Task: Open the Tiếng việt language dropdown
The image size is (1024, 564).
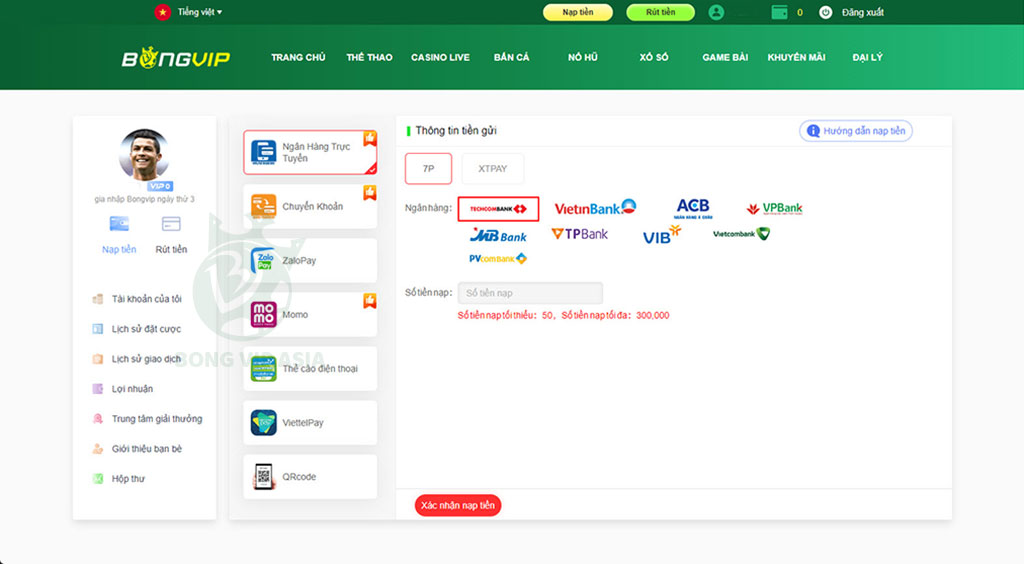Action: coord(199,12)
